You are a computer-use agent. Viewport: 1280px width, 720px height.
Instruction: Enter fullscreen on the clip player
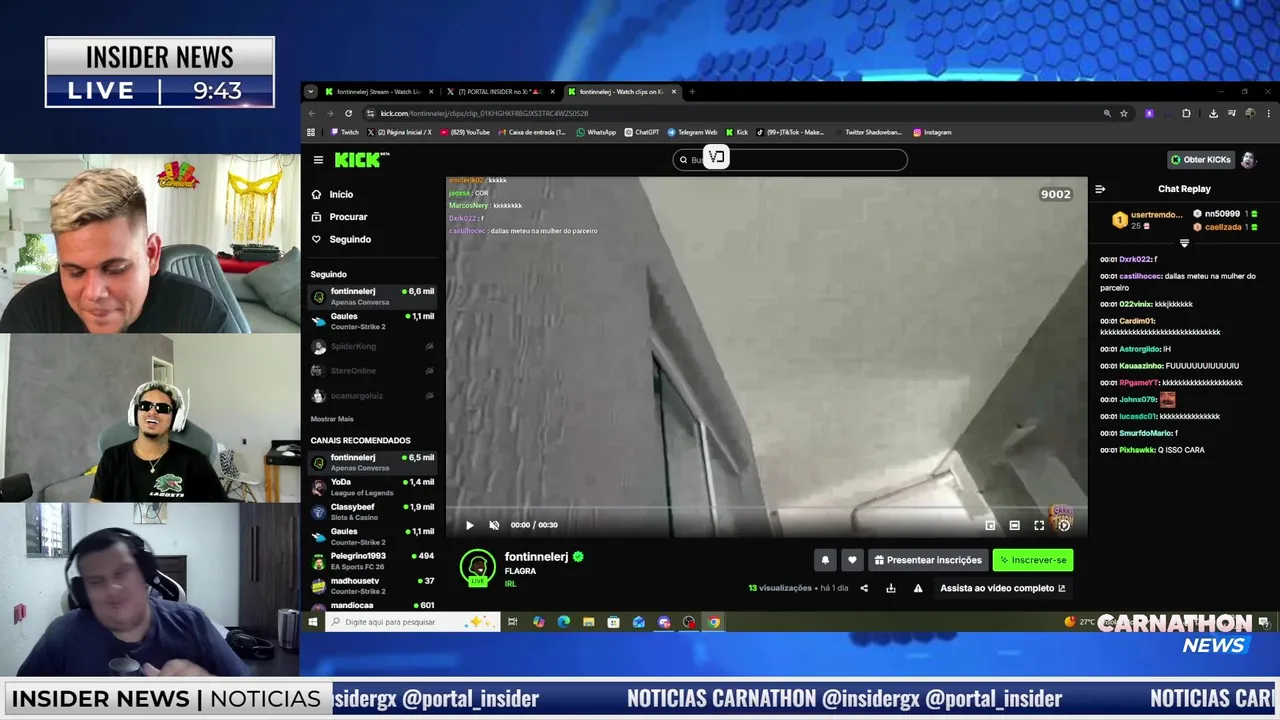[1039, 525]
